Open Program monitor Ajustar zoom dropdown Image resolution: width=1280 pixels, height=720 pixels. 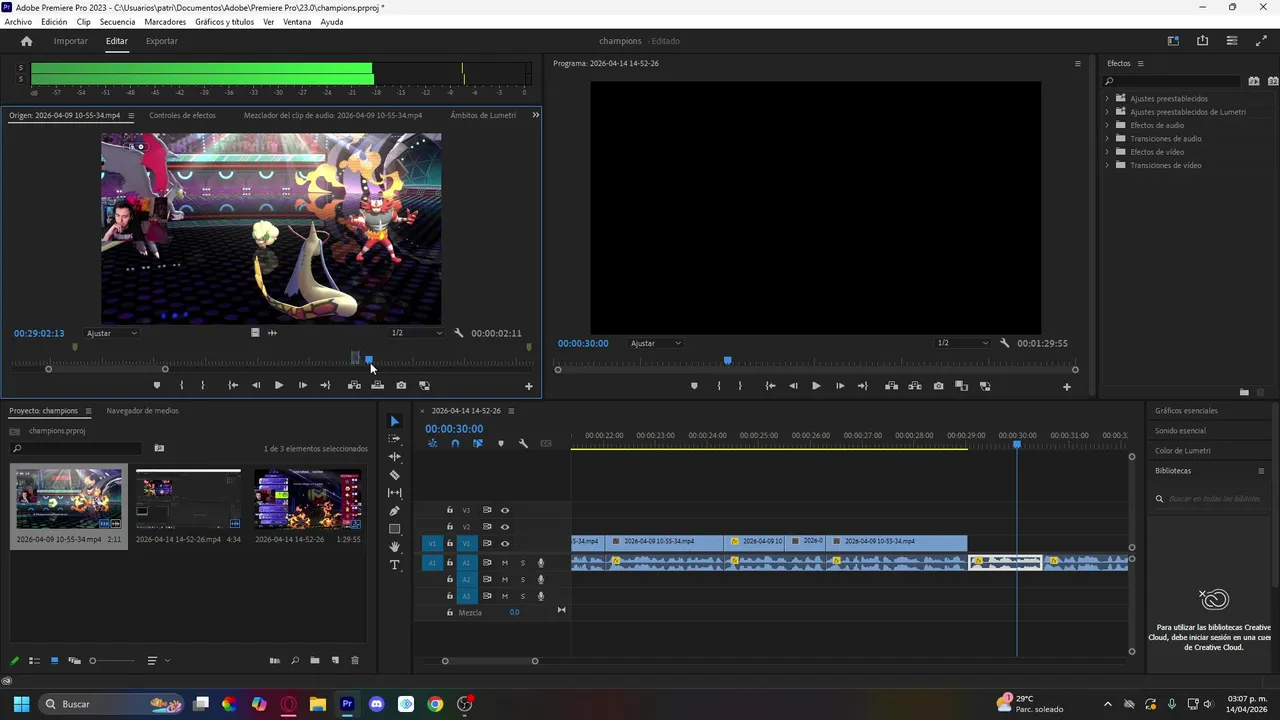[656, 343]
